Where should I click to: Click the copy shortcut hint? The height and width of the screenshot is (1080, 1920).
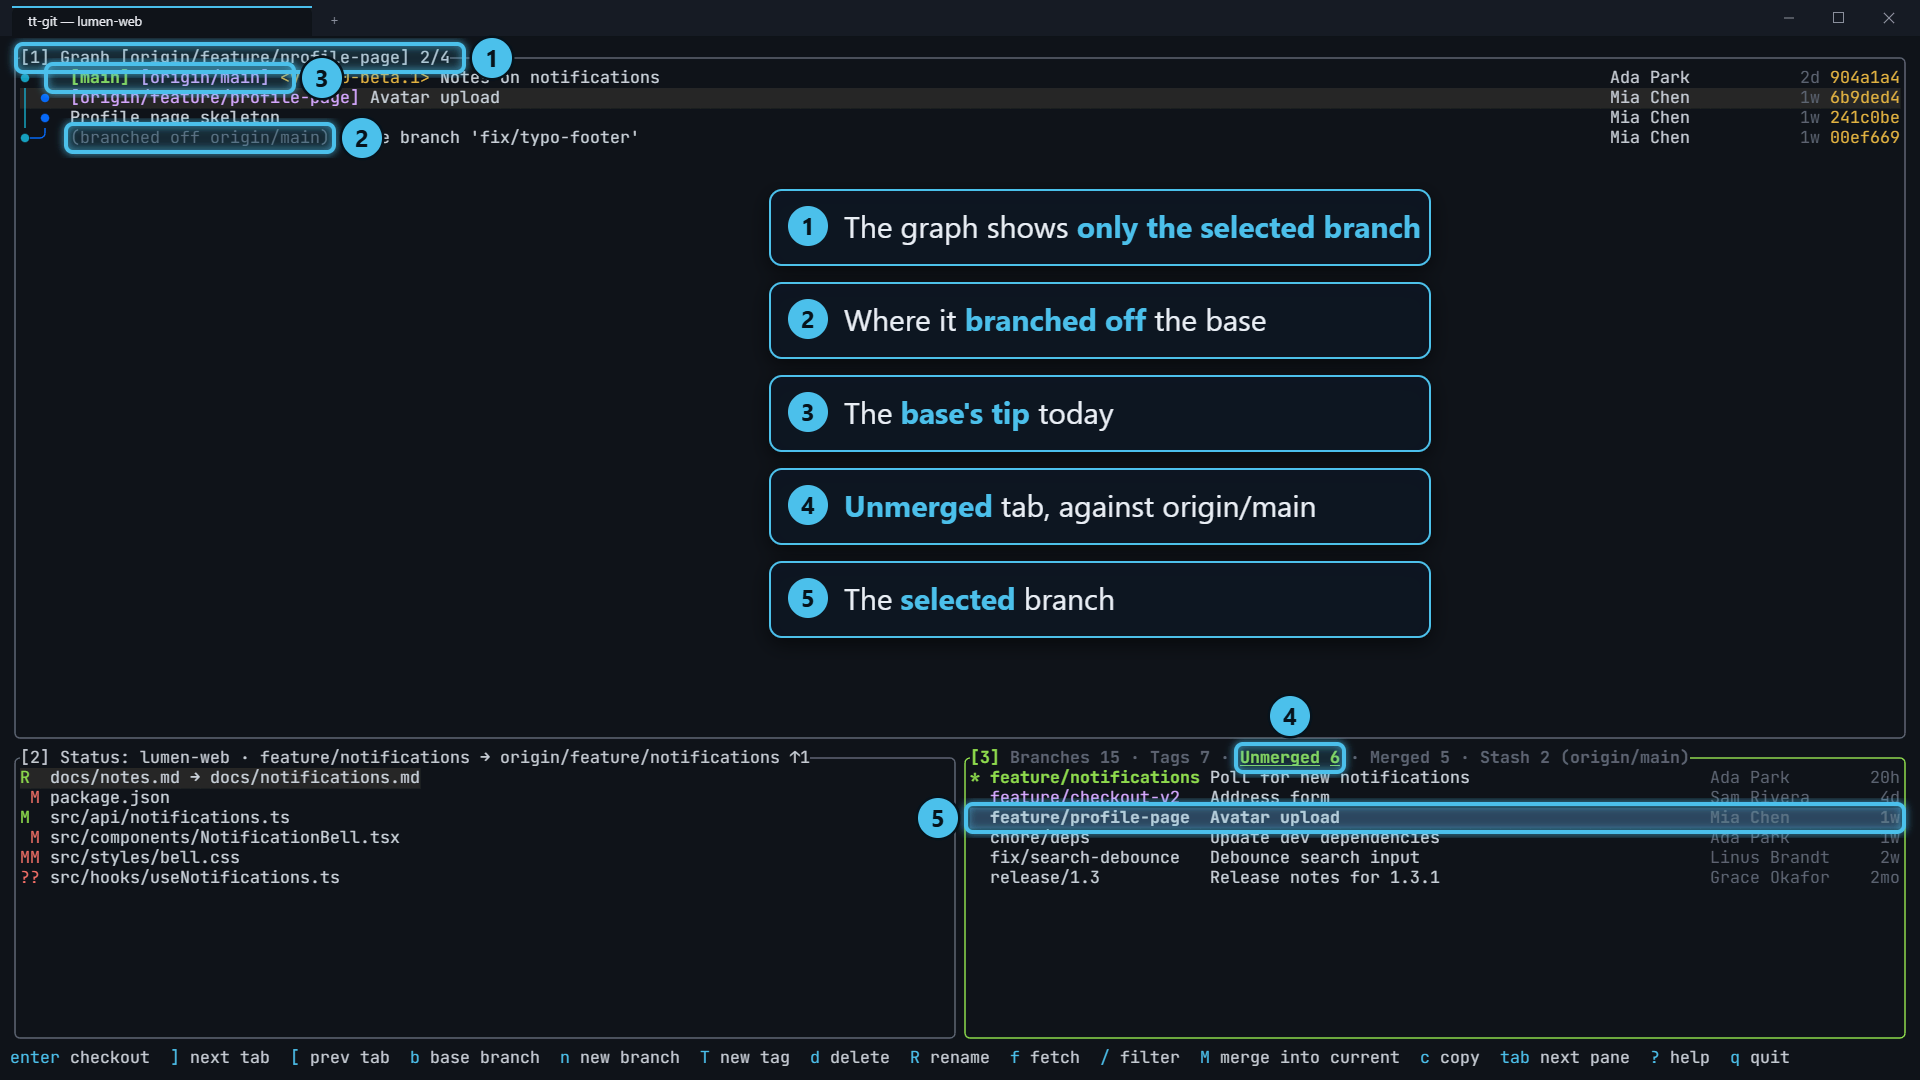[x=1450, y=1057]
